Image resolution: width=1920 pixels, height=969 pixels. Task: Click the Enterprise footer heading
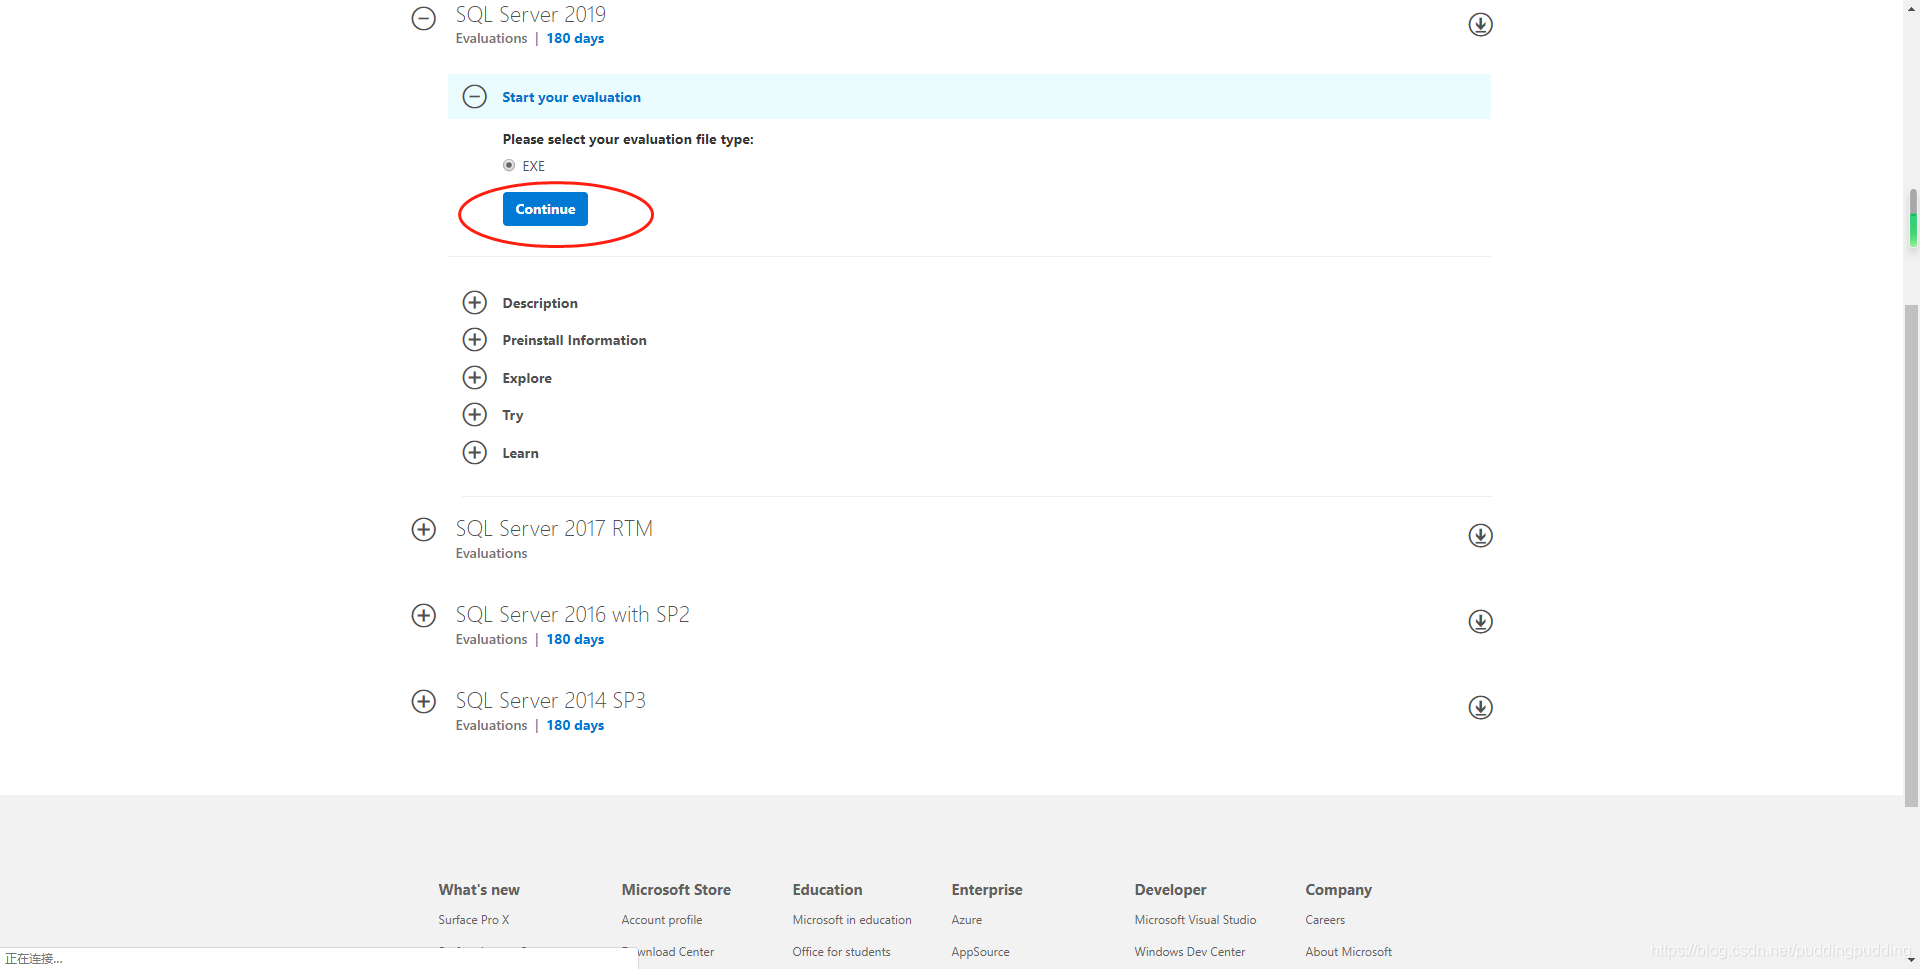(x=987, y=890)
